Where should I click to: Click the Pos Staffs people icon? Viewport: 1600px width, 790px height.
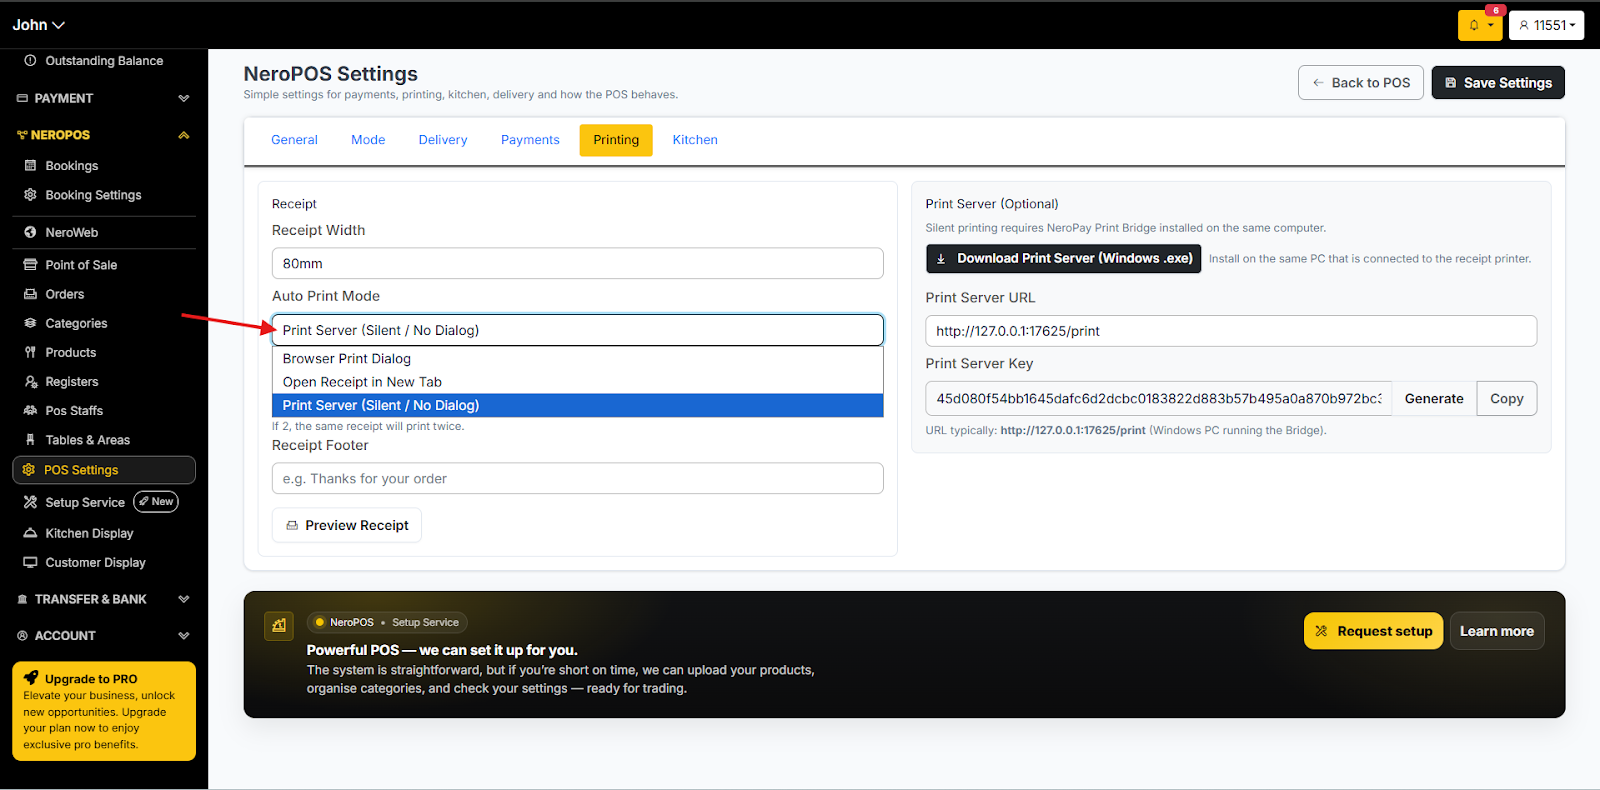click(30, 411)
